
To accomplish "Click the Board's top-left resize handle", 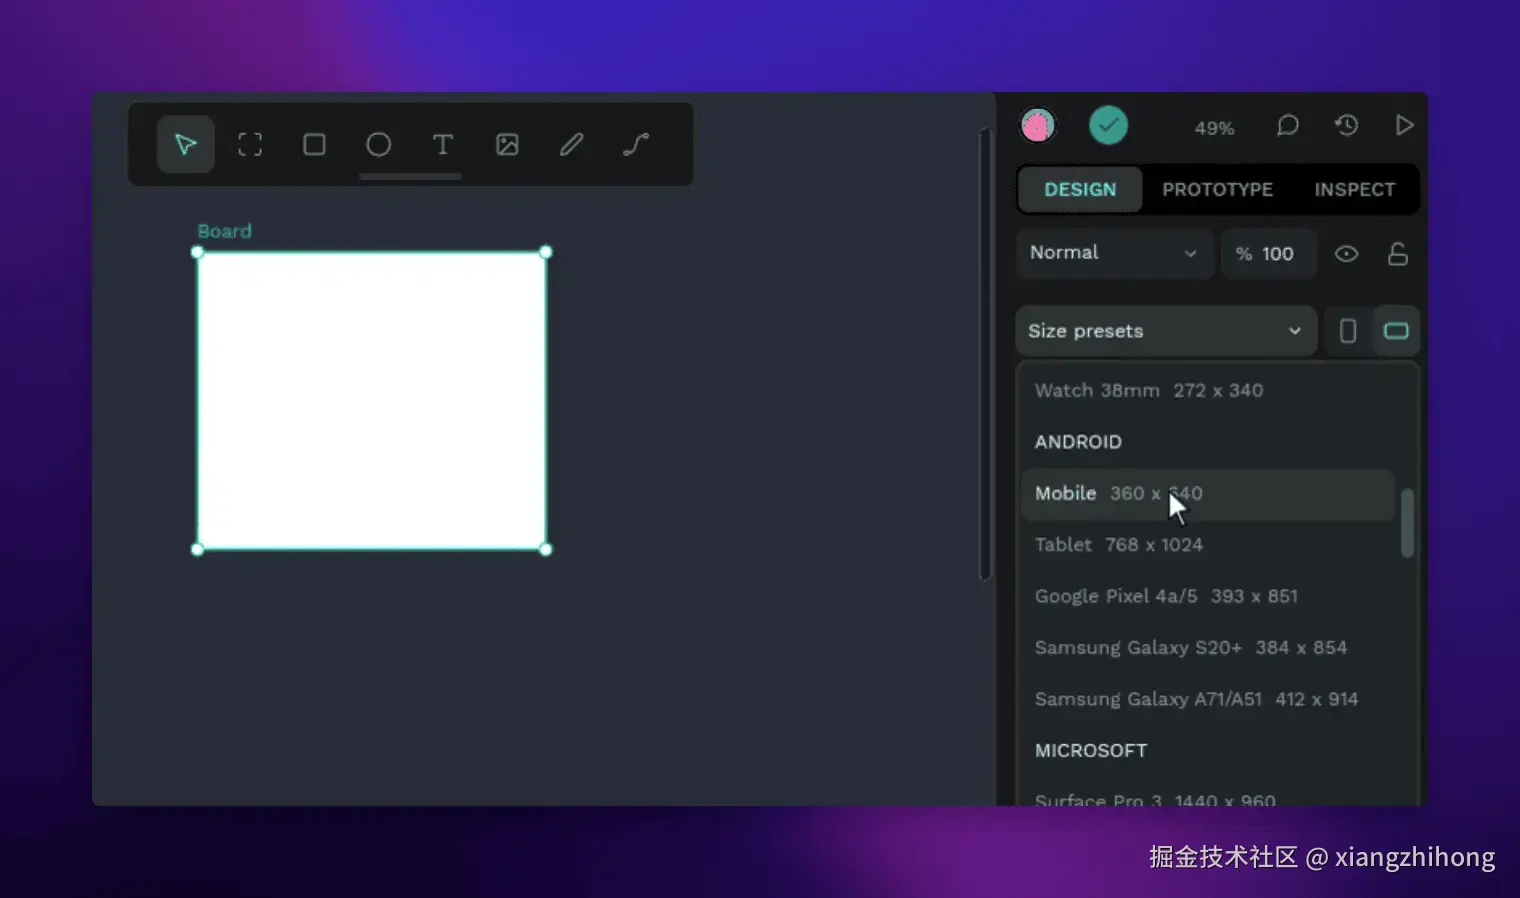I will (x=198, y=253).
